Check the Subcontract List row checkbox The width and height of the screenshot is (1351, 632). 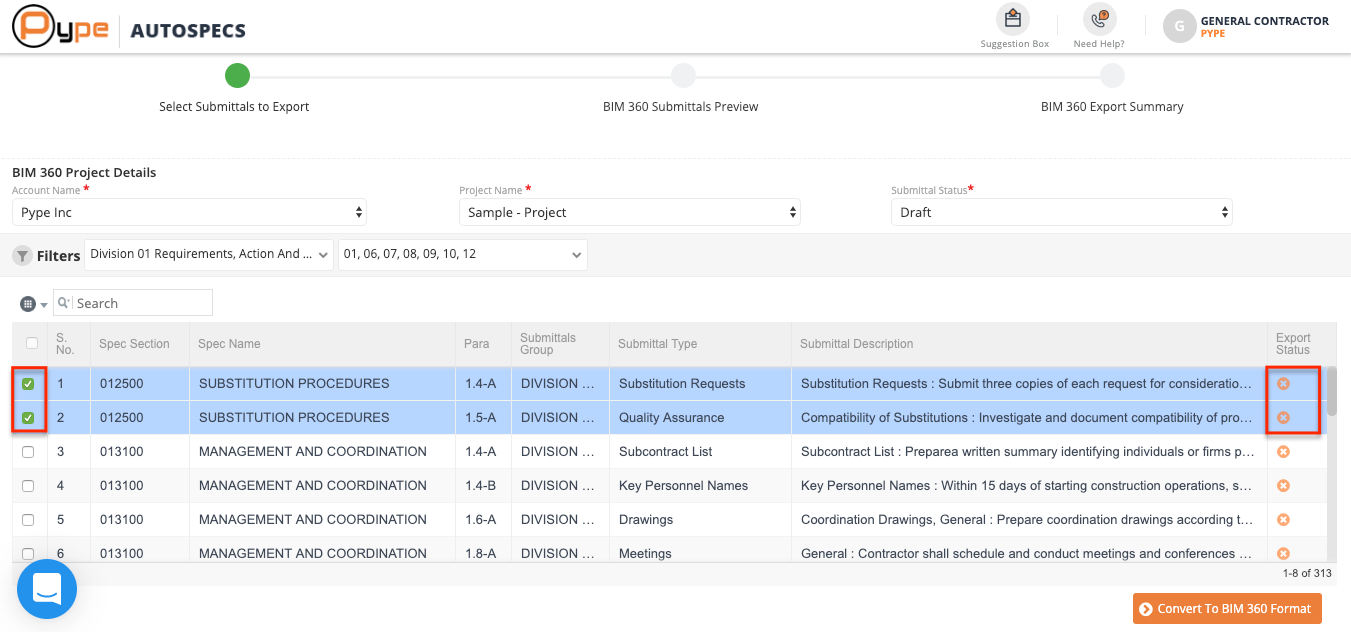28,452
